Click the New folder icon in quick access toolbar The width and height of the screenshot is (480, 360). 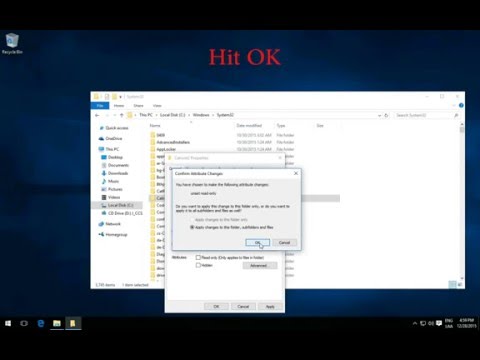click(114, 97)
